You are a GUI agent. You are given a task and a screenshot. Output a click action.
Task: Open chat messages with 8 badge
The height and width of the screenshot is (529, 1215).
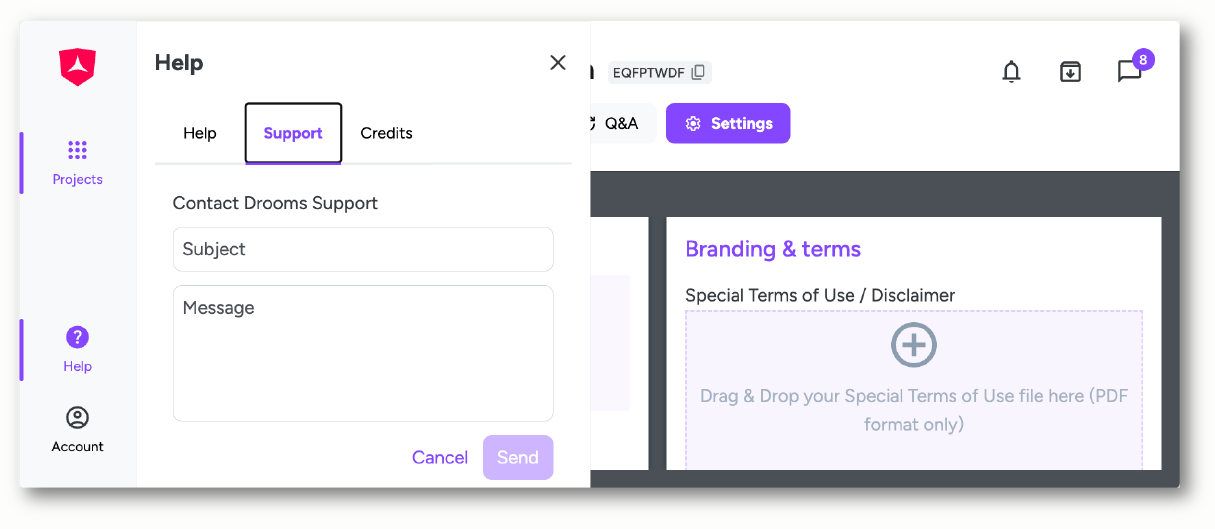click(1130, 71)
